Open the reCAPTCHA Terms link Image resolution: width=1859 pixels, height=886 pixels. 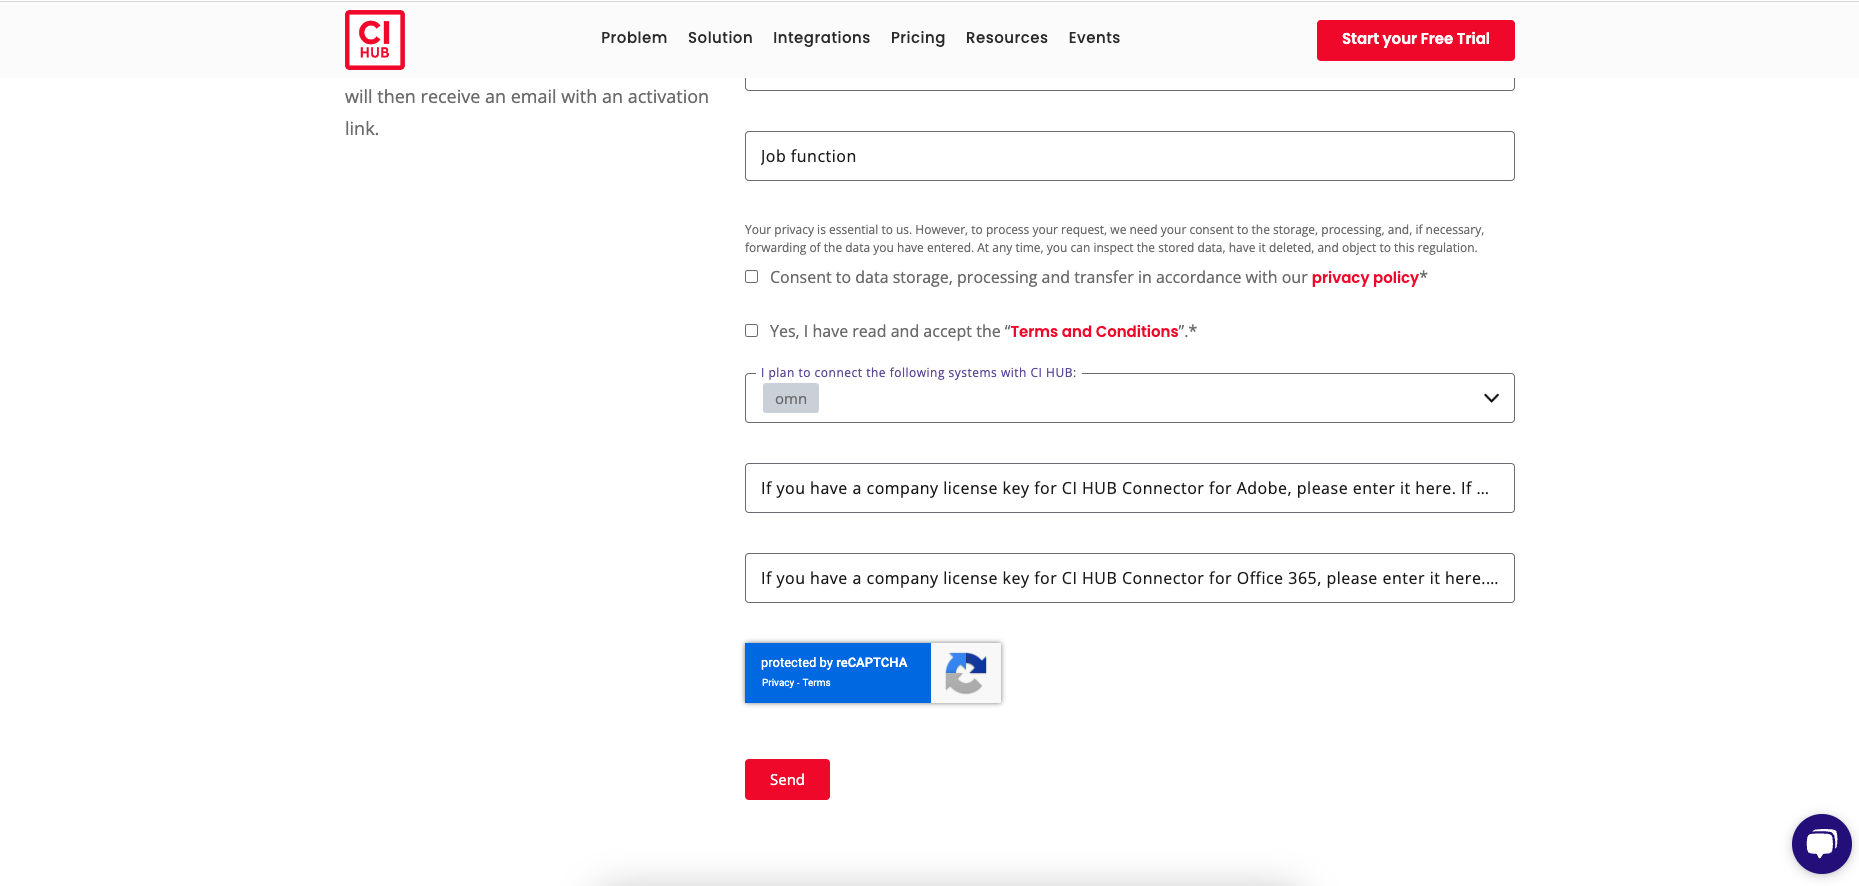point(816,683)
